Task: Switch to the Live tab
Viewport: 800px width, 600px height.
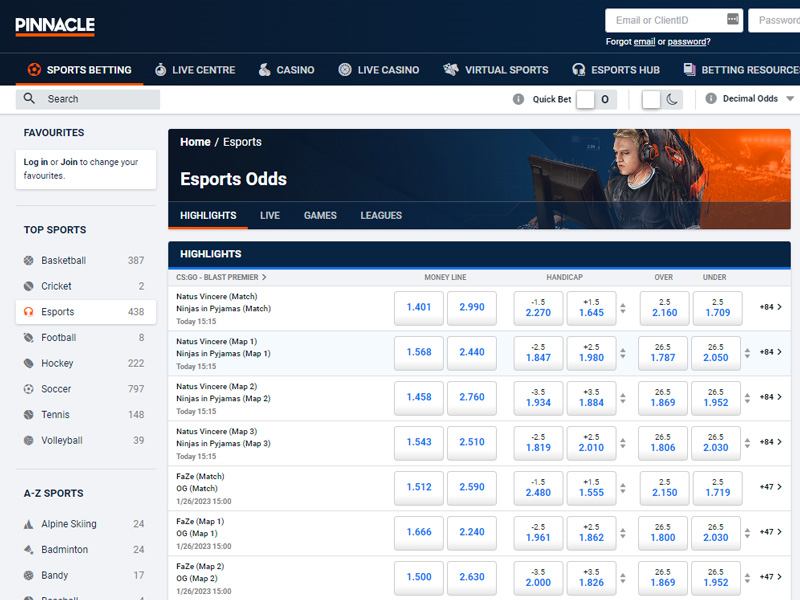Action: point(270,215)
